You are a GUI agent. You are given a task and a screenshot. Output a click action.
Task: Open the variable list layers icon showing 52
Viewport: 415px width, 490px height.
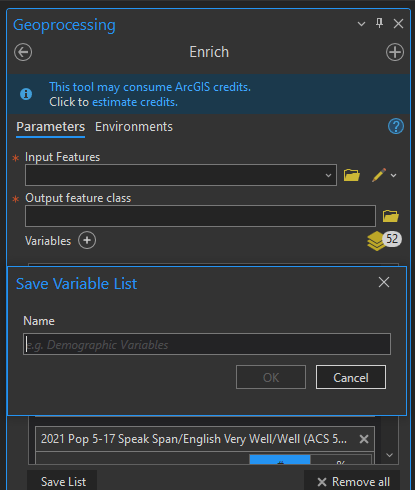[384, 240]
